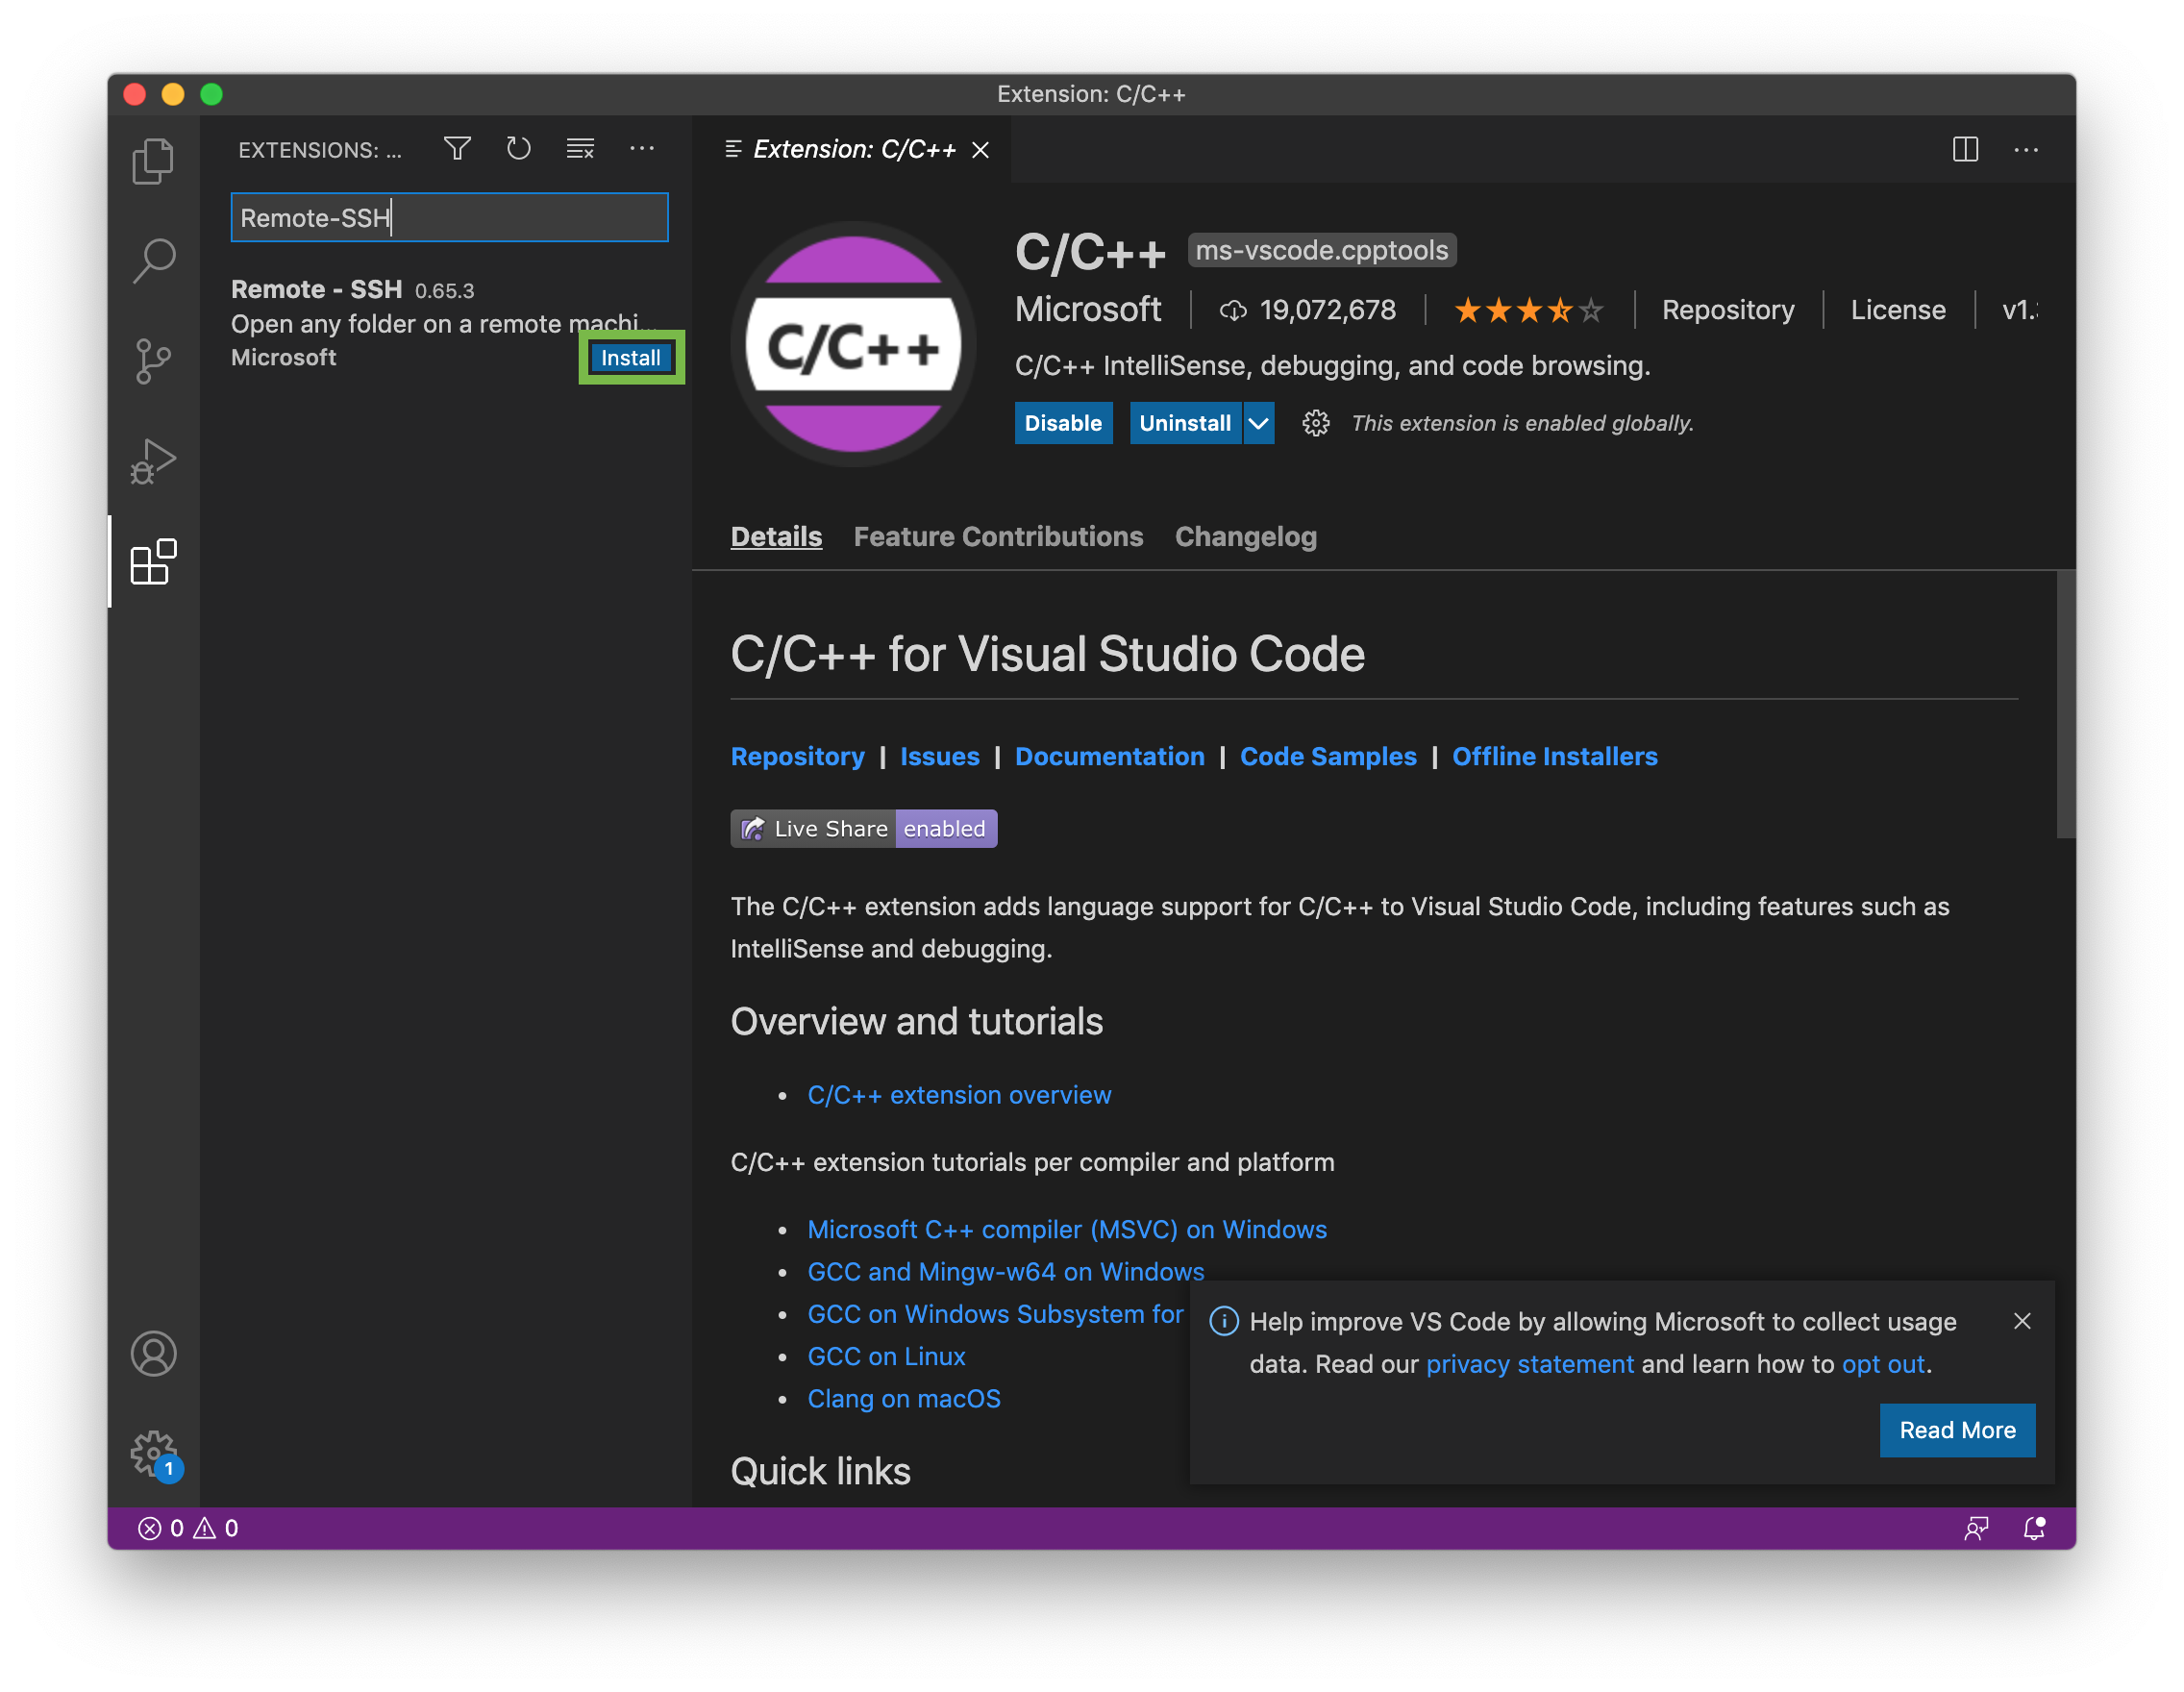Click the readme vertical scrollbar
The image size is (2184, 1692).
[2065, 704]
